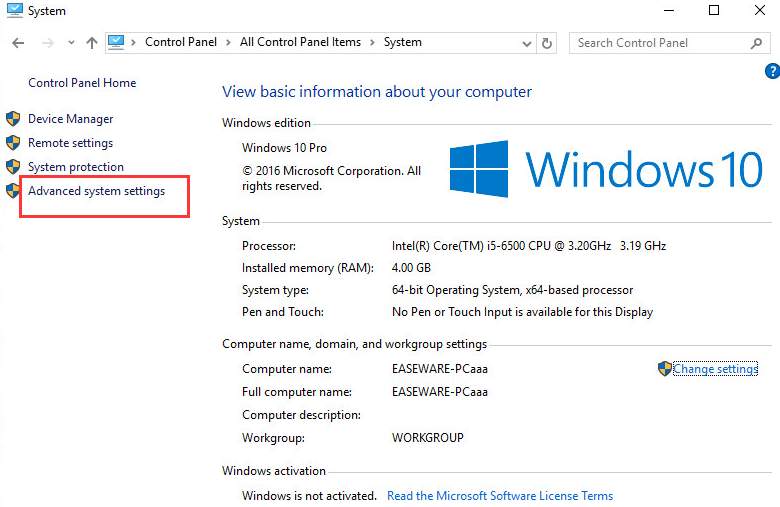
Task: Click shield icon next to Change settings
Action: point(665,369)
